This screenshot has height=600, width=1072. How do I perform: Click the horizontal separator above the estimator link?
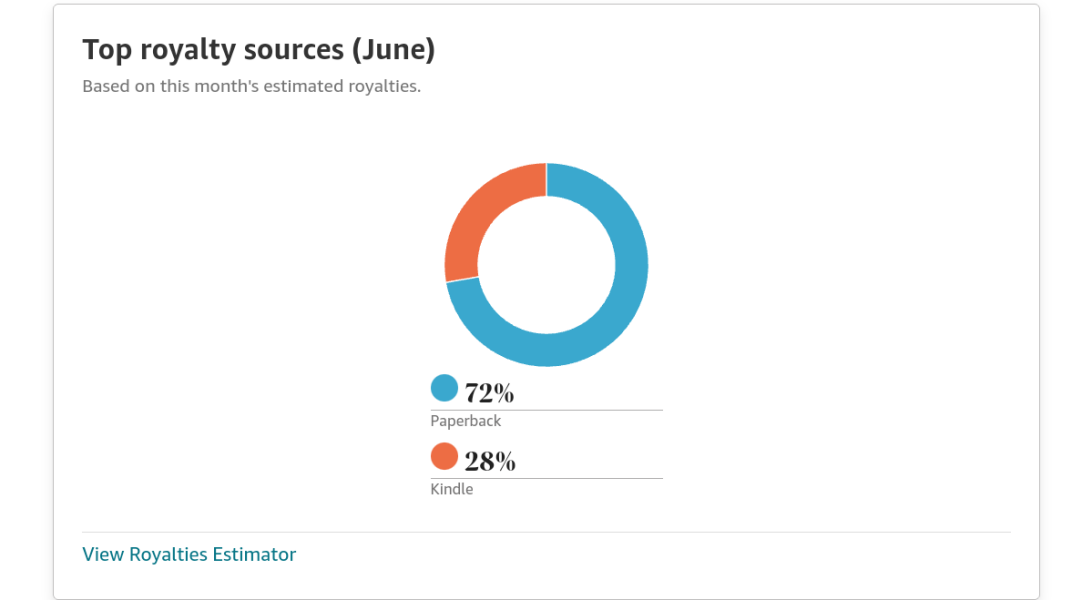[x=546, y=532]
